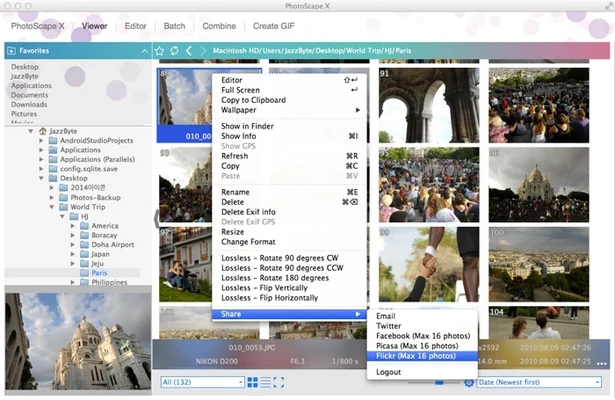Screen dimensions: 615x400
Task: Expand the America folder
Action: point(73,226)
